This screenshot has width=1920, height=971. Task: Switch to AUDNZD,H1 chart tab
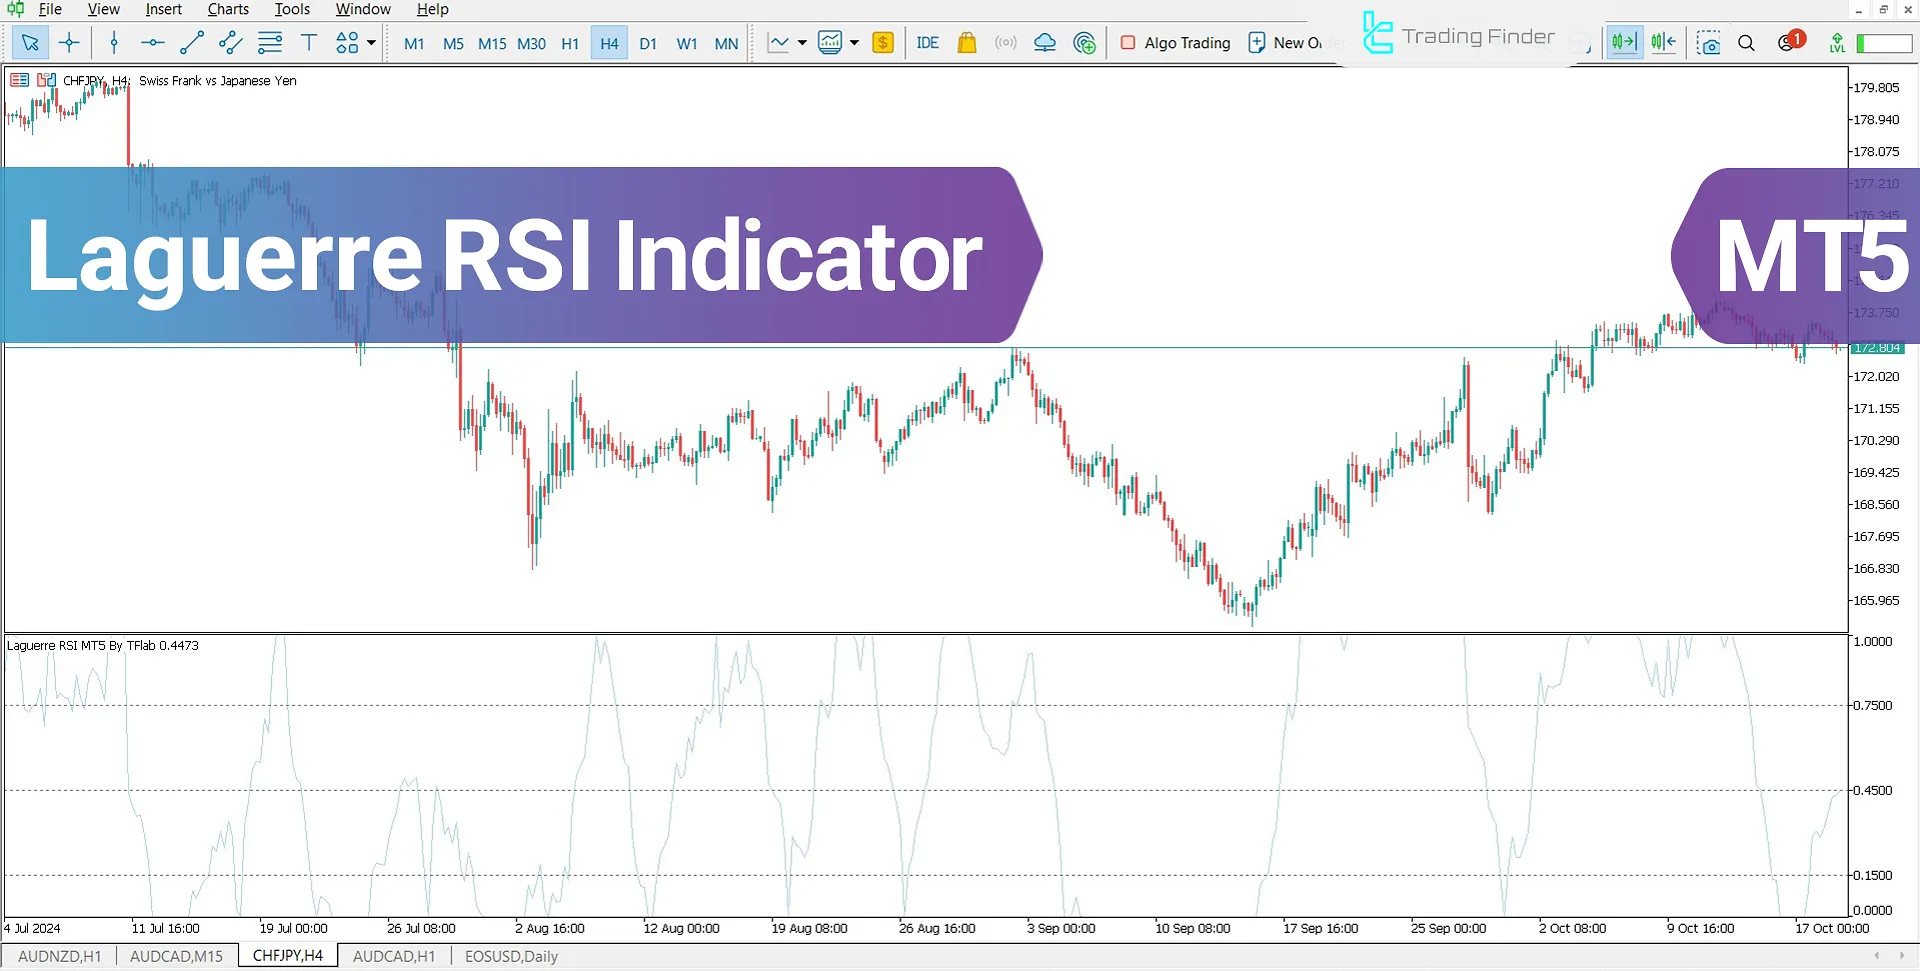click(x=60, y=956)
